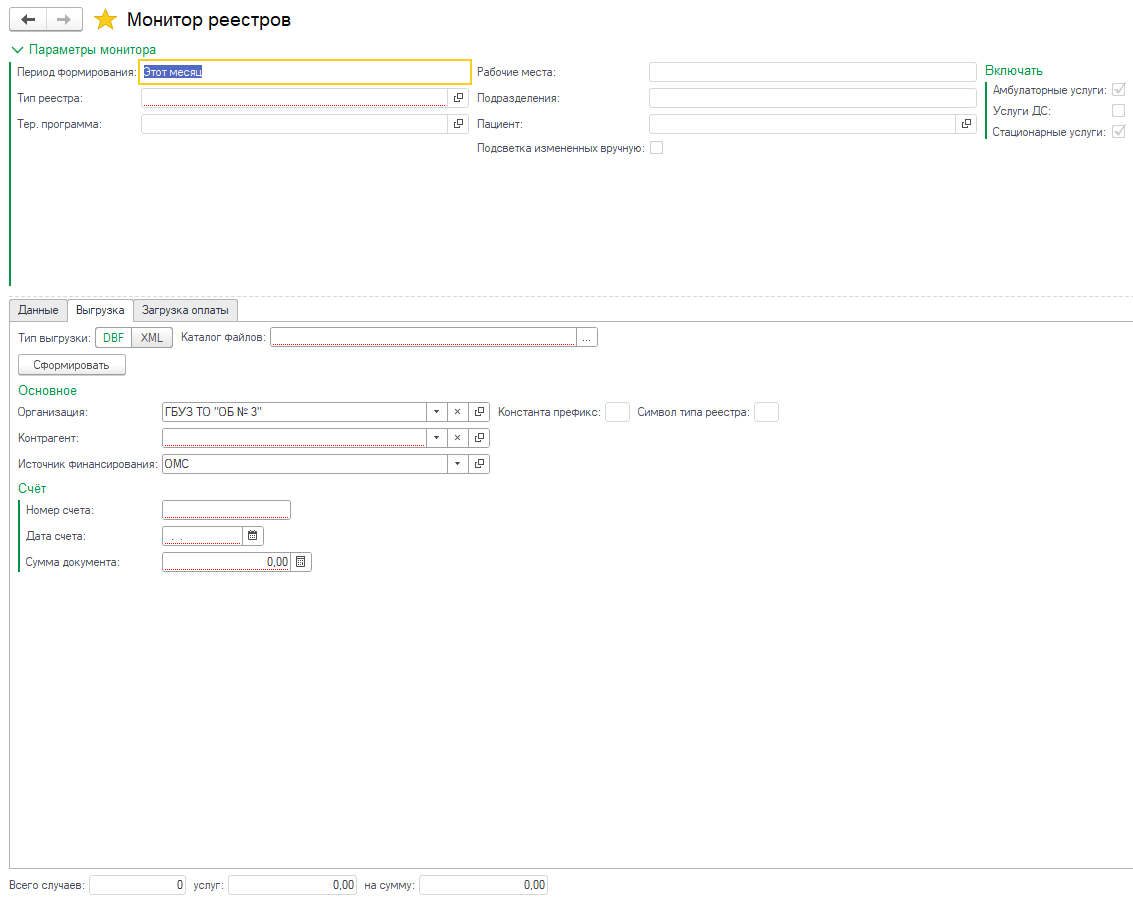Image resolution: width=1133 pixels, height=902 pixels.
Task: Click the yellow favorites star icon
Action: 105,20
